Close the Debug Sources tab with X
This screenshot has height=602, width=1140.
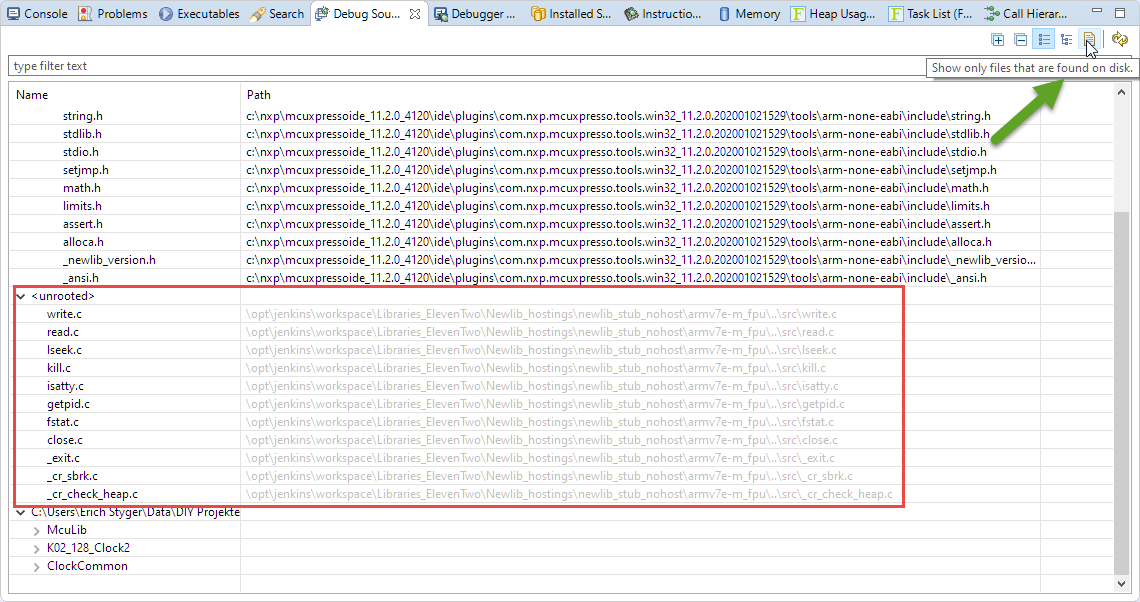tap(415, 14)
